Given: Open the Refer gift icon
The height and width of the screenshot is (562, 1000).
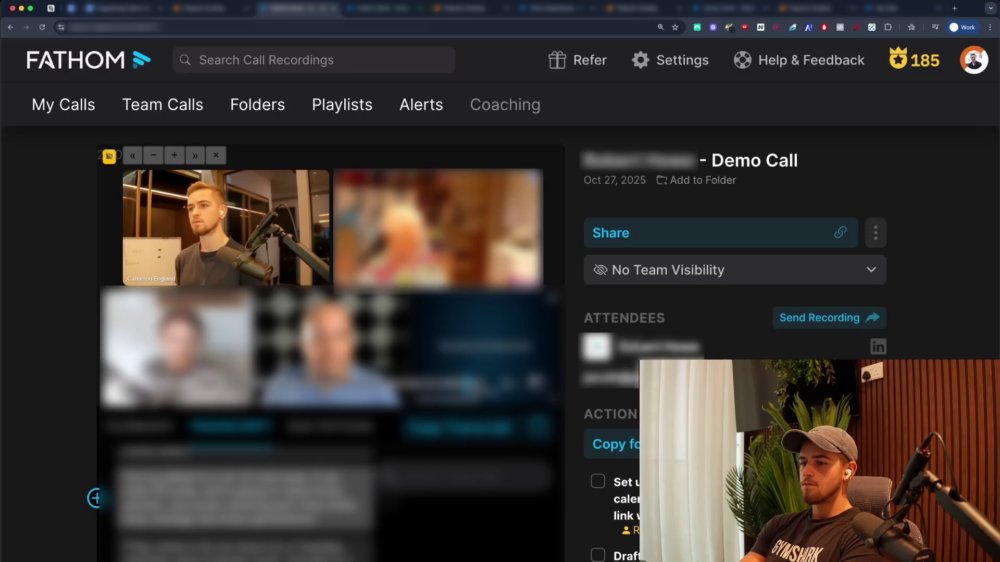Looking at the screenshot, I should (557, 60).
